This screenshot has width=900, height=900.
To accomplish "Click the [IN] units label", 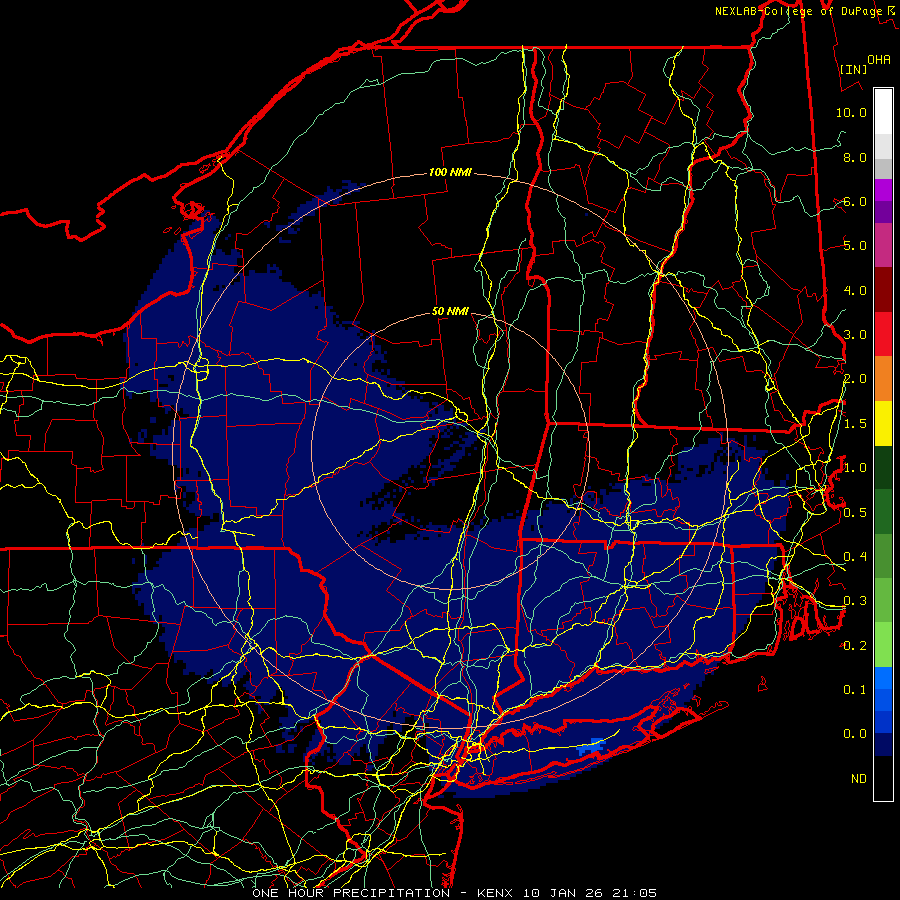I will click(853, 69).
